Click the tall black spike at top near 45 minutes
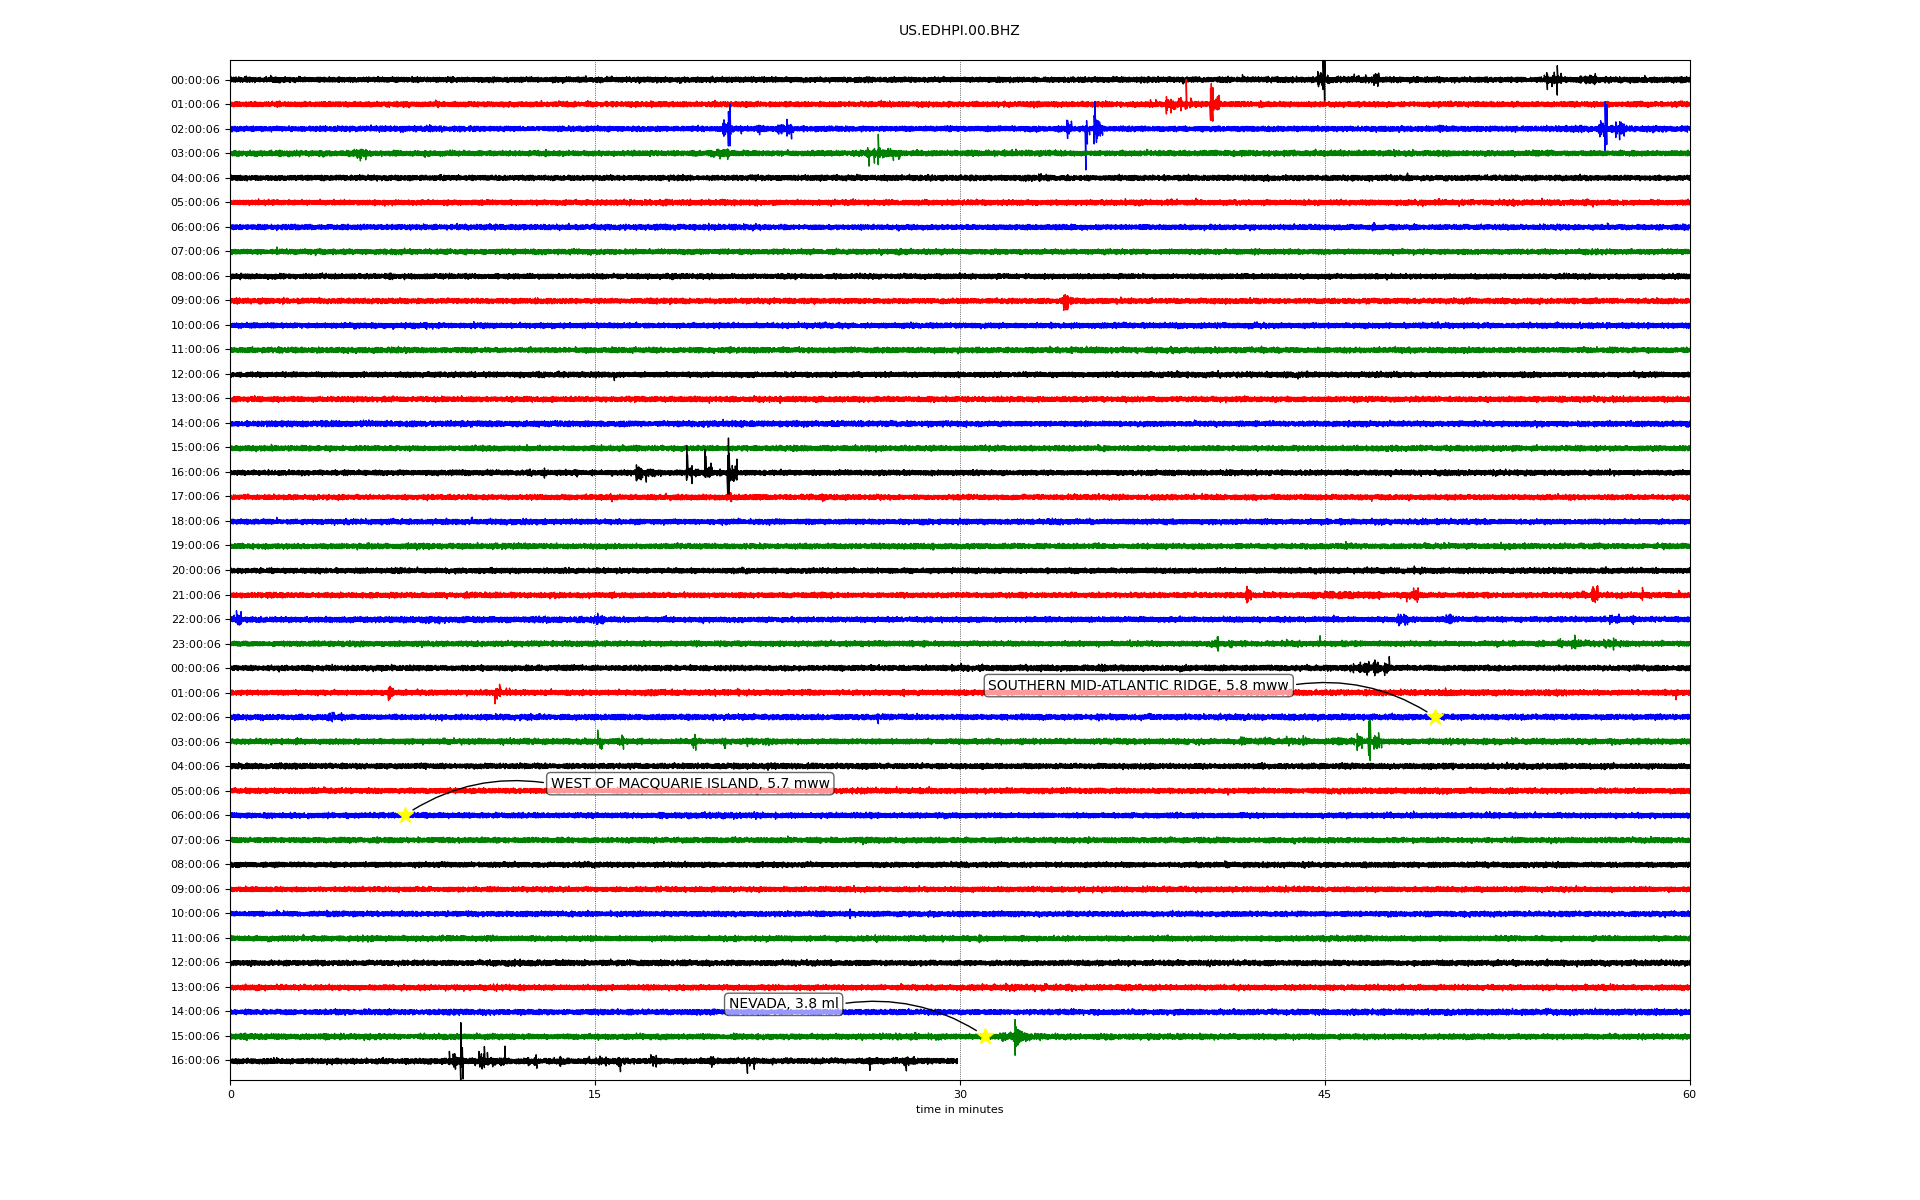 1324,76
